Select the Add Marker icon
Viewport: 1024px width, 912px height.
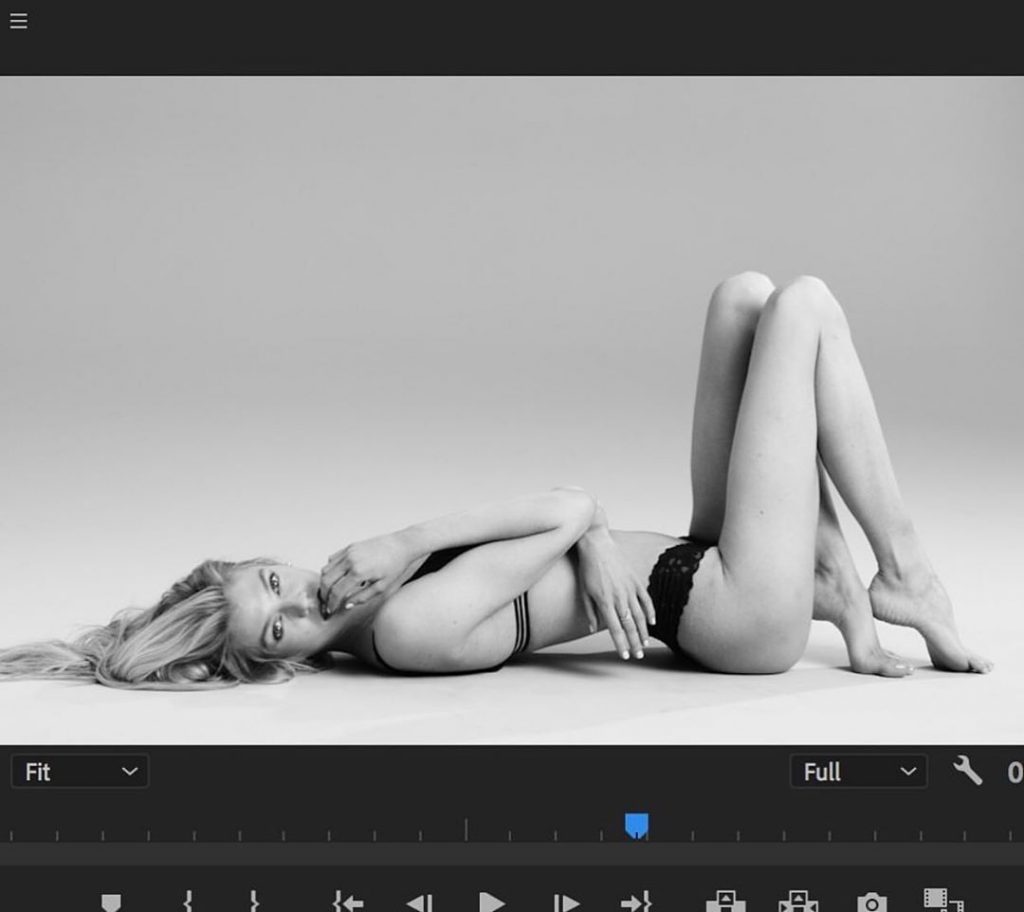pos(112,900)
